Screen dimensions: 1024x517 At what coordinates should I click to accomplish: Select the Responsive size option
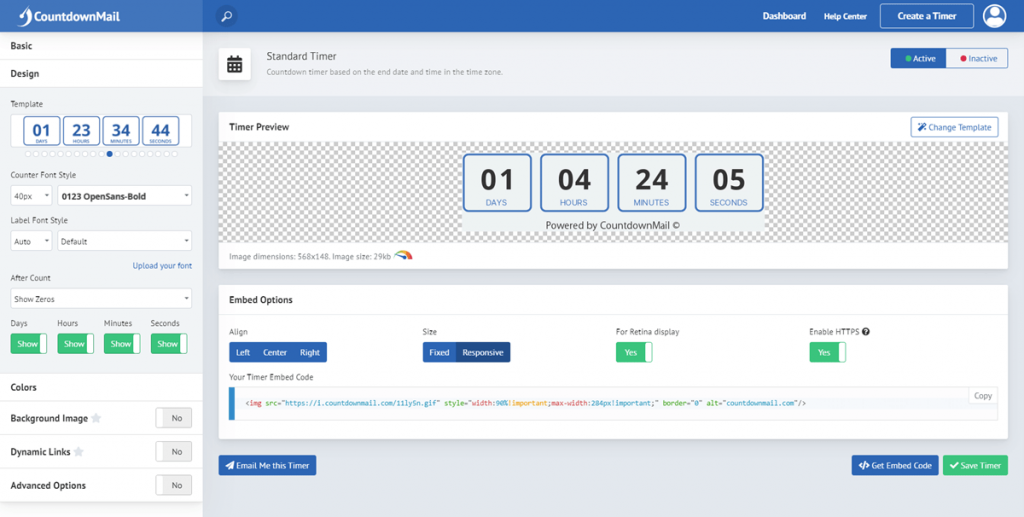pos(483,352)
